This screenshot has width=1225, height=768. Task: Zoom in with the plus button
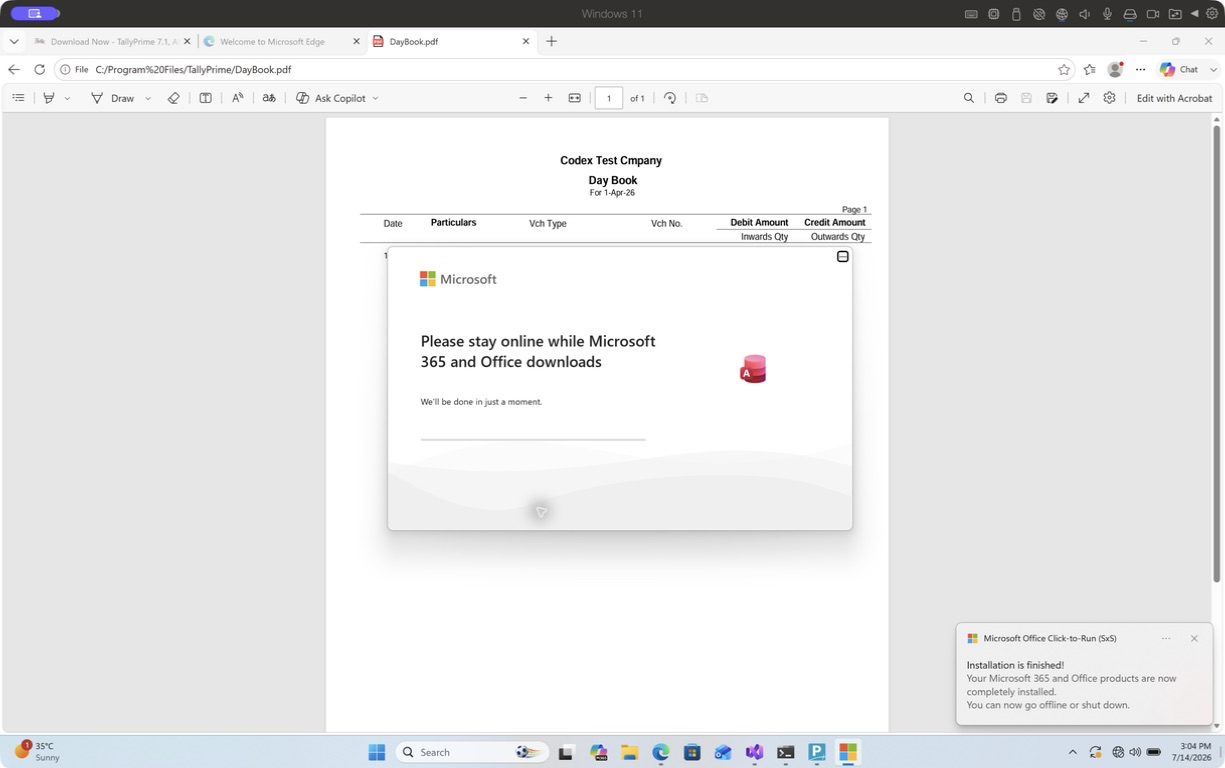tap(548, 98)
